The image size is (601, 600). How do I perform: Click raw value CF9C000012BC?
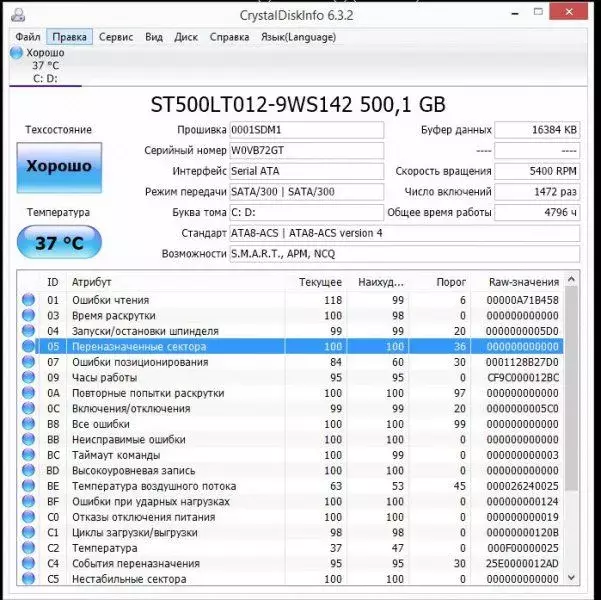click(x=523, y=378)
